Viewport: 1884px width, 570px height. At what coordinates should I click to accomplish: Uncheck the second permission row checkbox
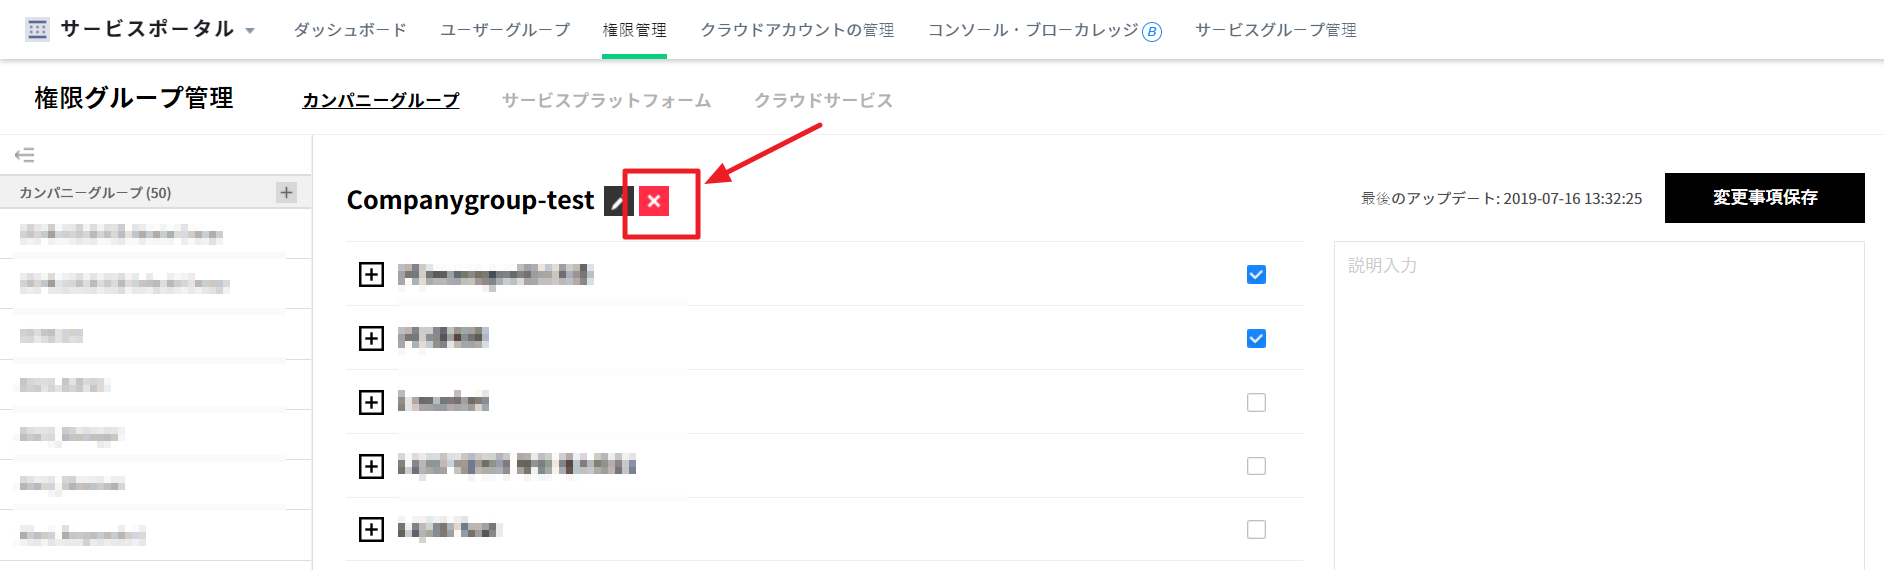click(1256, 338)
